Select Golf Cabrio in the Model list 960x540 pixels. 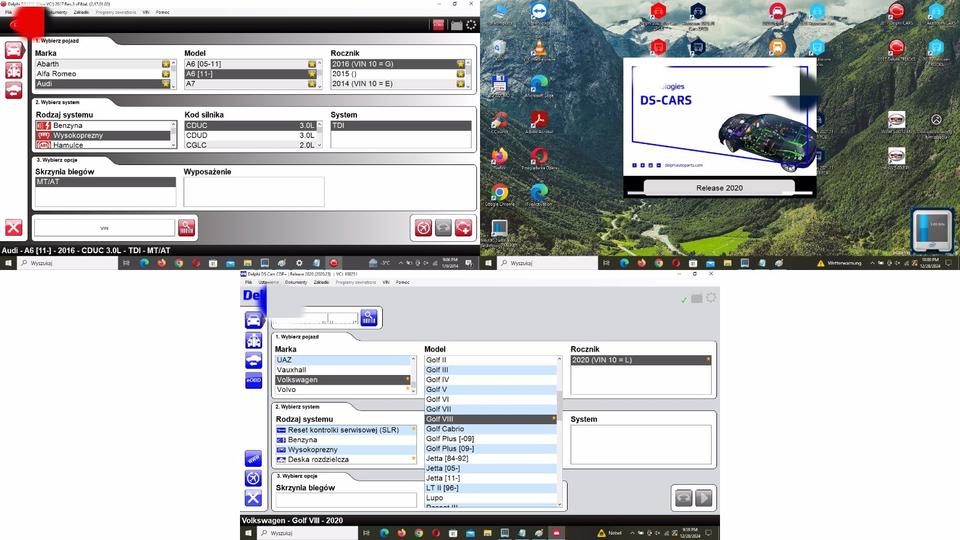tap(490, 429)
